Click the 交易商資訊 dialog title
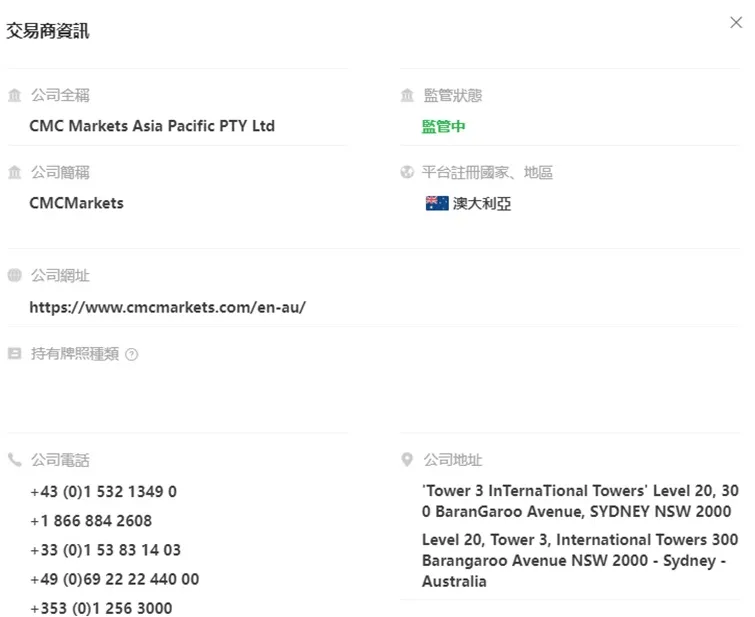The image size is (755, 617). click(48, 31)
